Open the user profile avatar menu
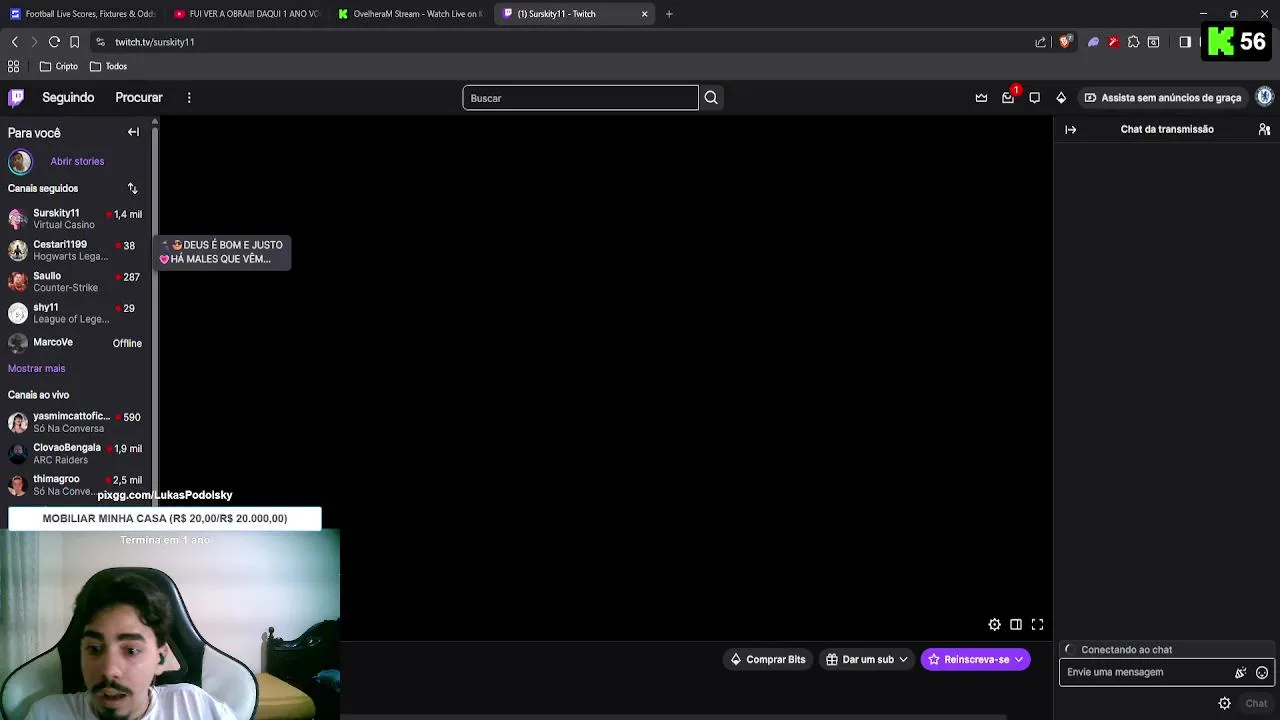The image size is (1280, 720). point(1264,97)
